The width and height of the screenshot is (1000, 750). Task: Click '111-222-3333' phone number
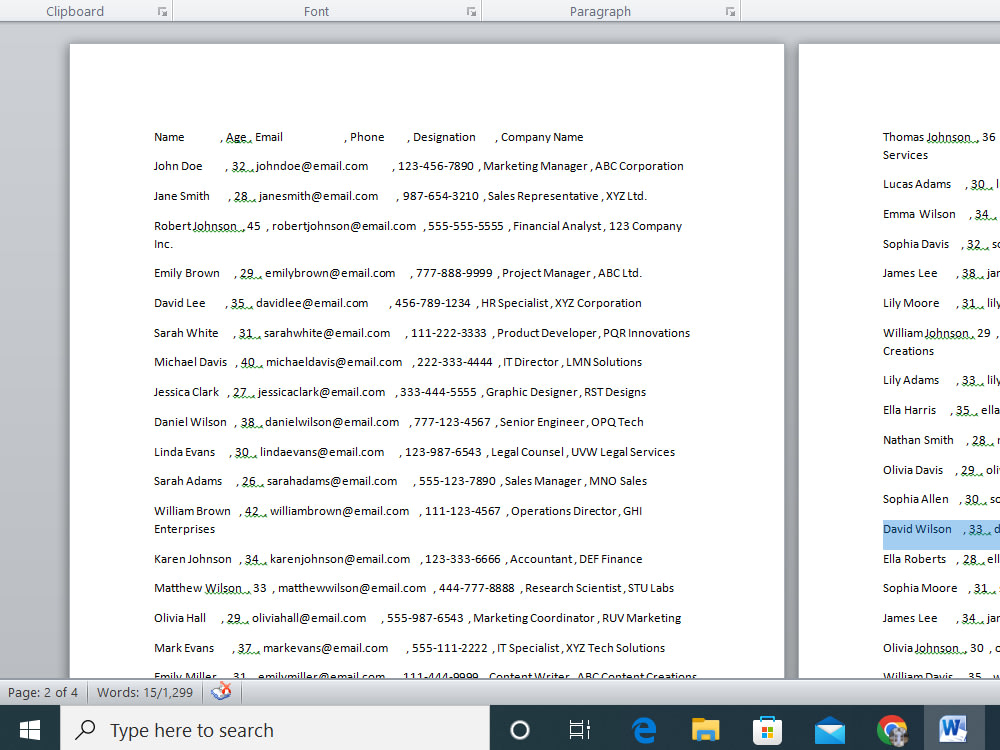tap(448, 334)
